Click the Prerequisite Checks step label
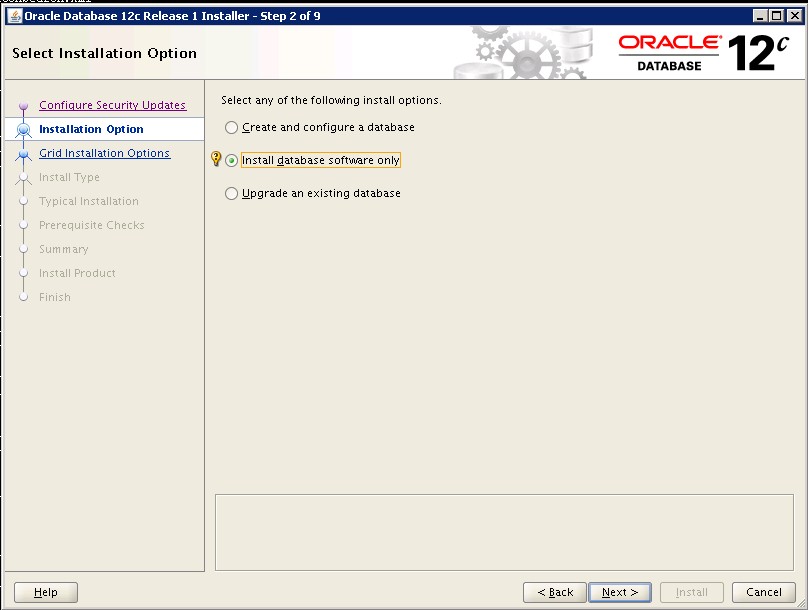 92,225
